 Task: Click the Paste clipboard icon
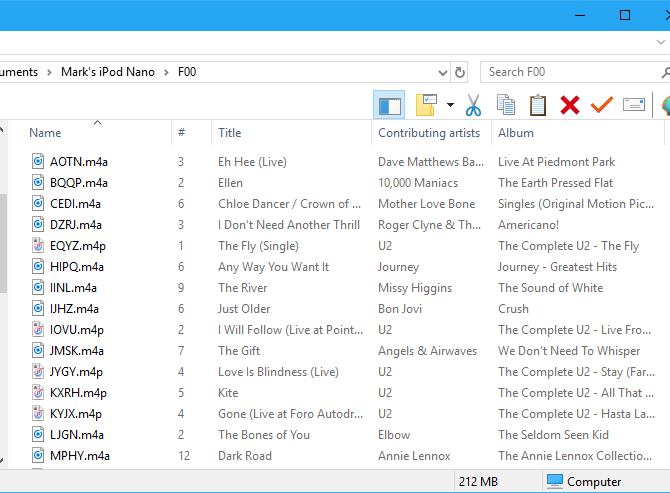tap(538, 104)
